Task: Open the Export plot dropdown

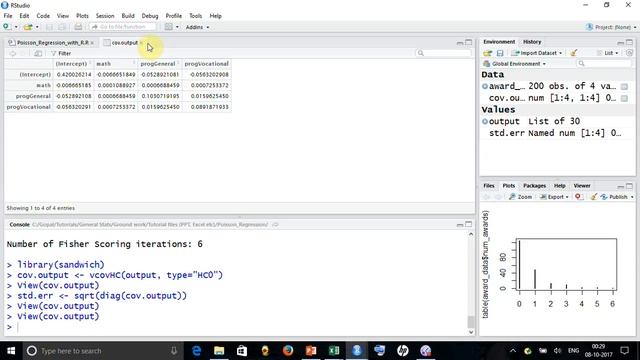Action: (554, 197)
